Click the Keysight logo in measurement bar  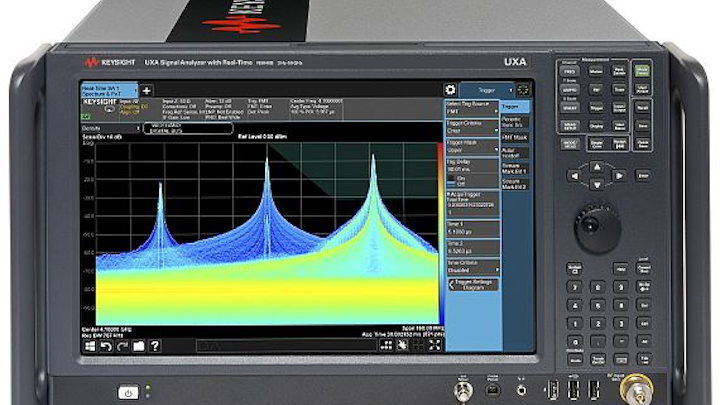100,101
